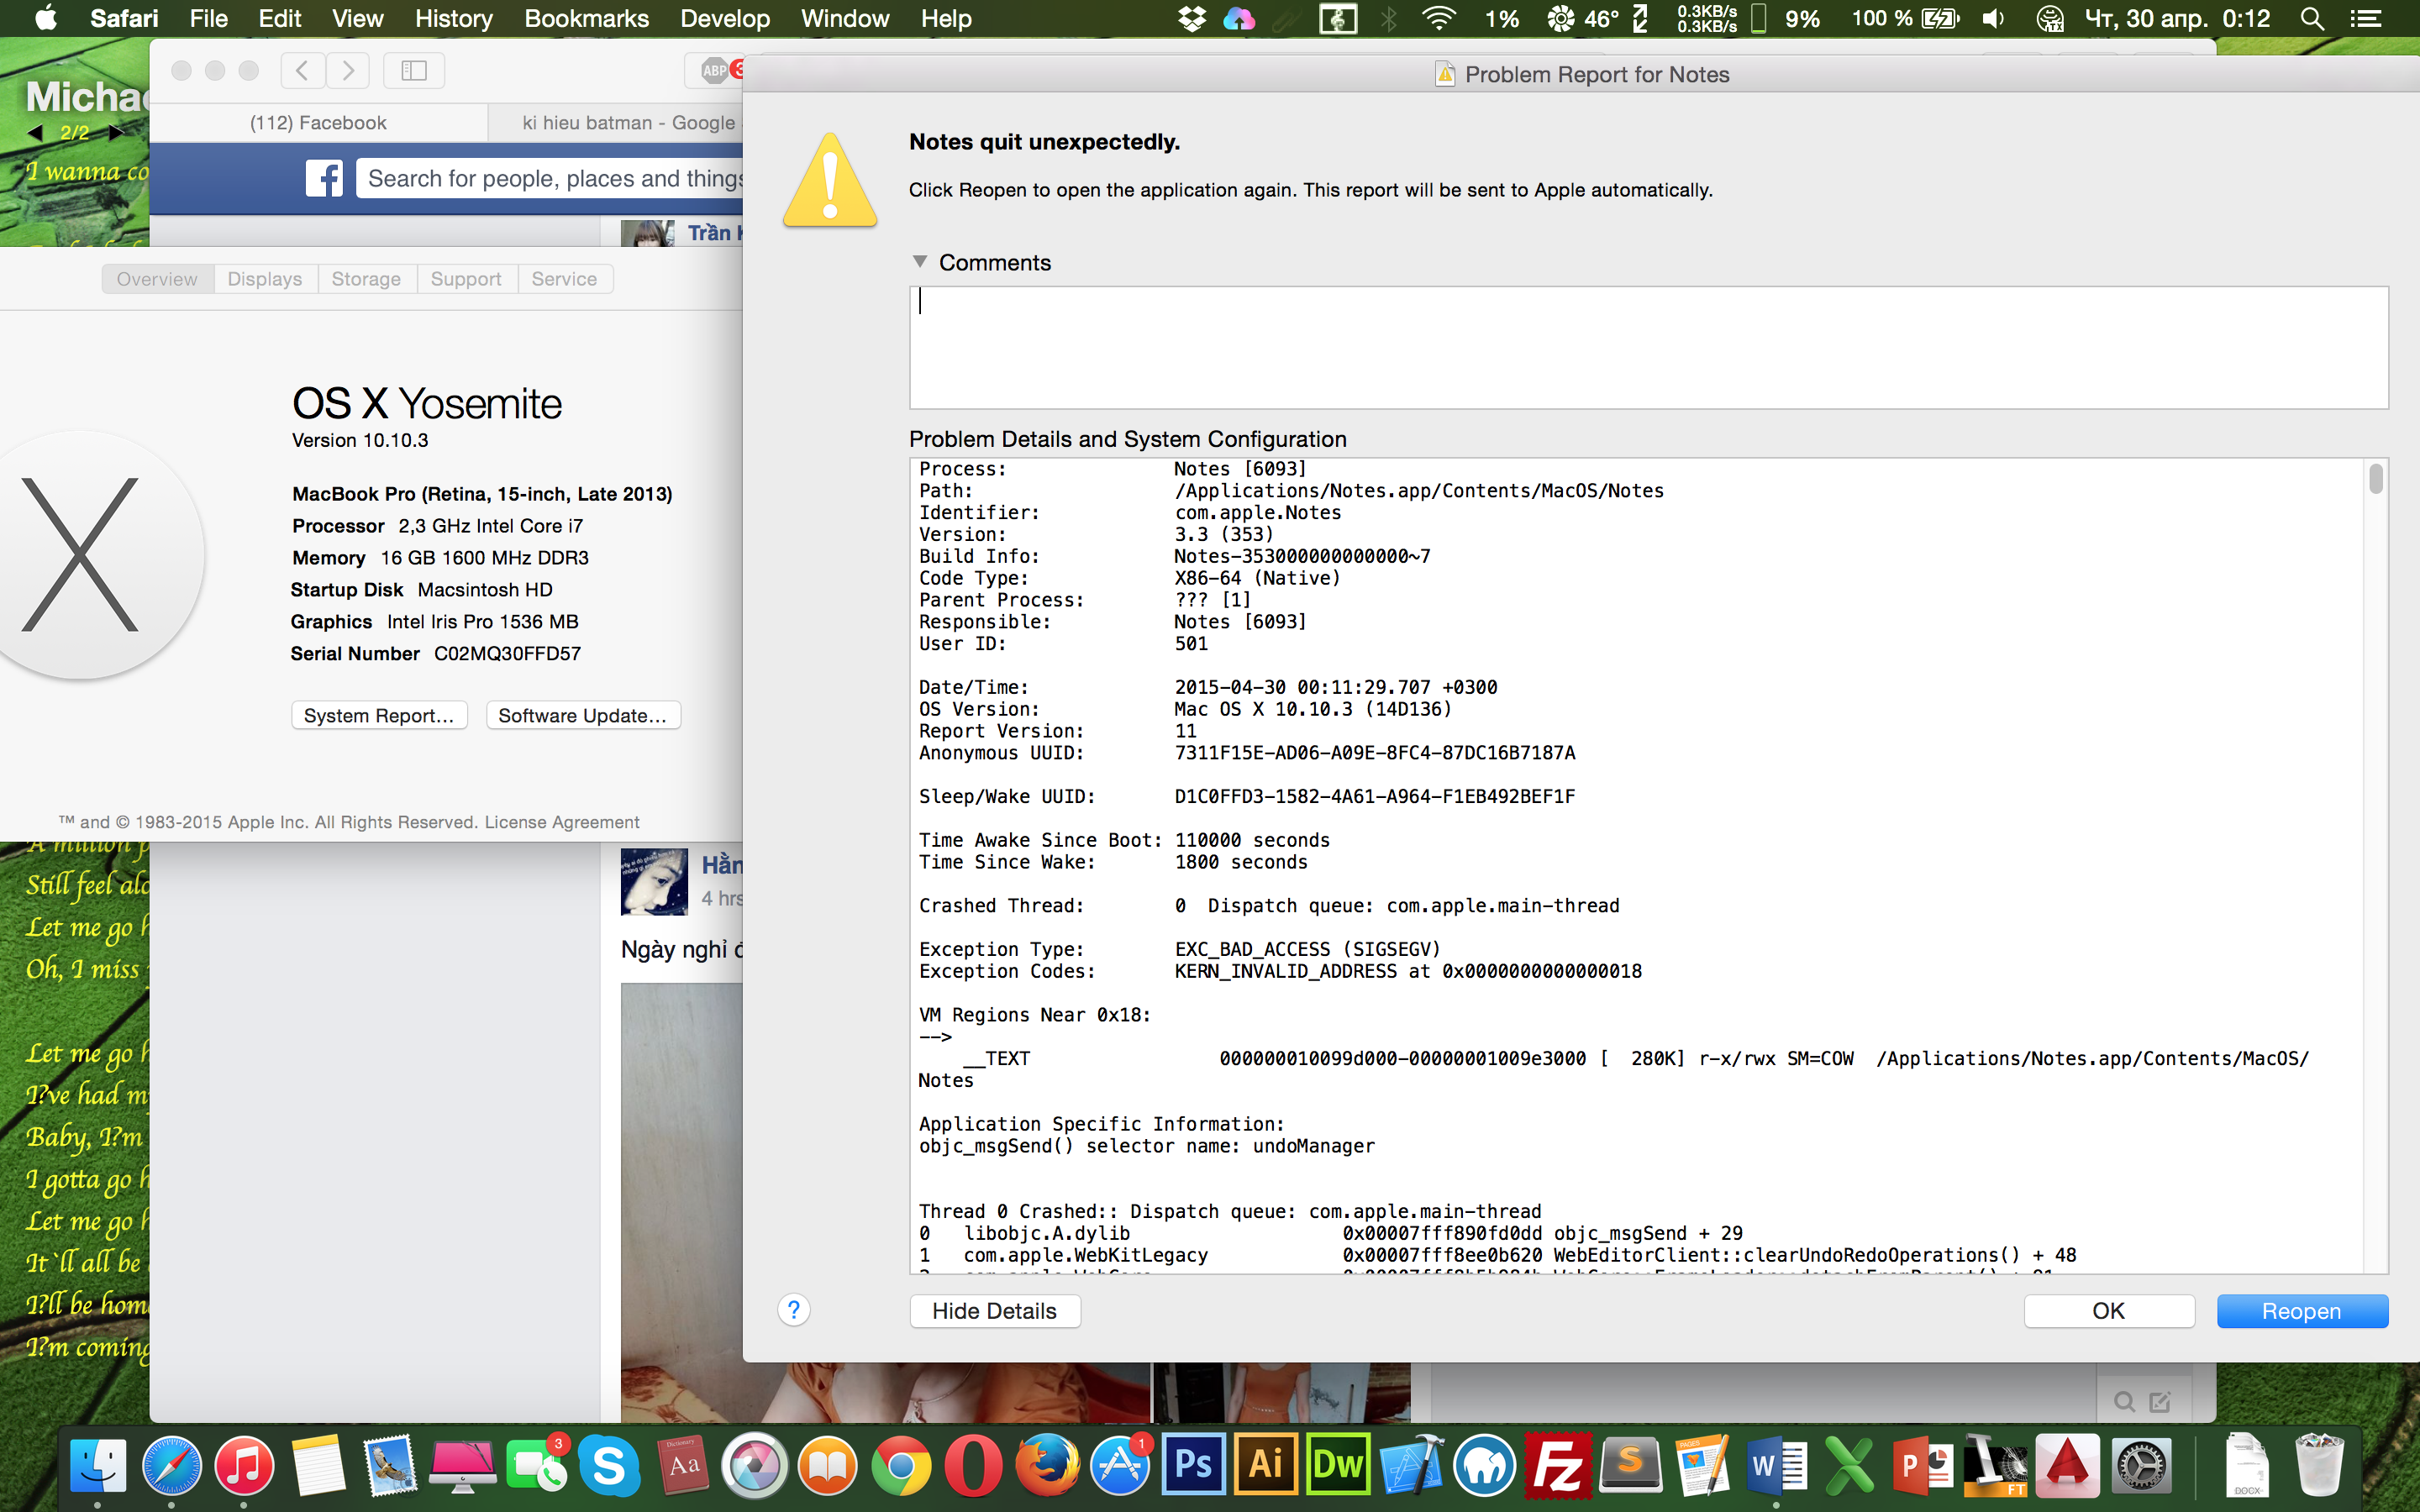The height and width of the screenshot is (1512, 2420).
Task: Open the History menu
Action: pos(453,19)
